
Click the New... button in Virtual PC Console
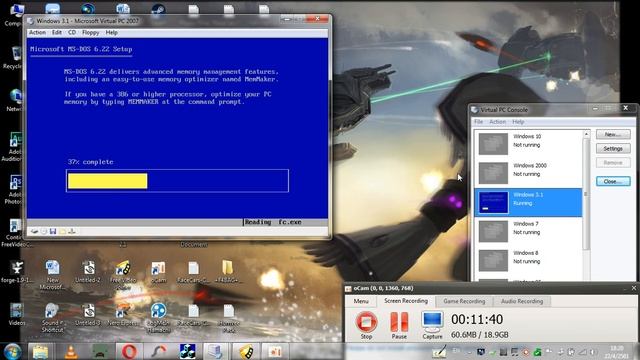coord(613,134)
